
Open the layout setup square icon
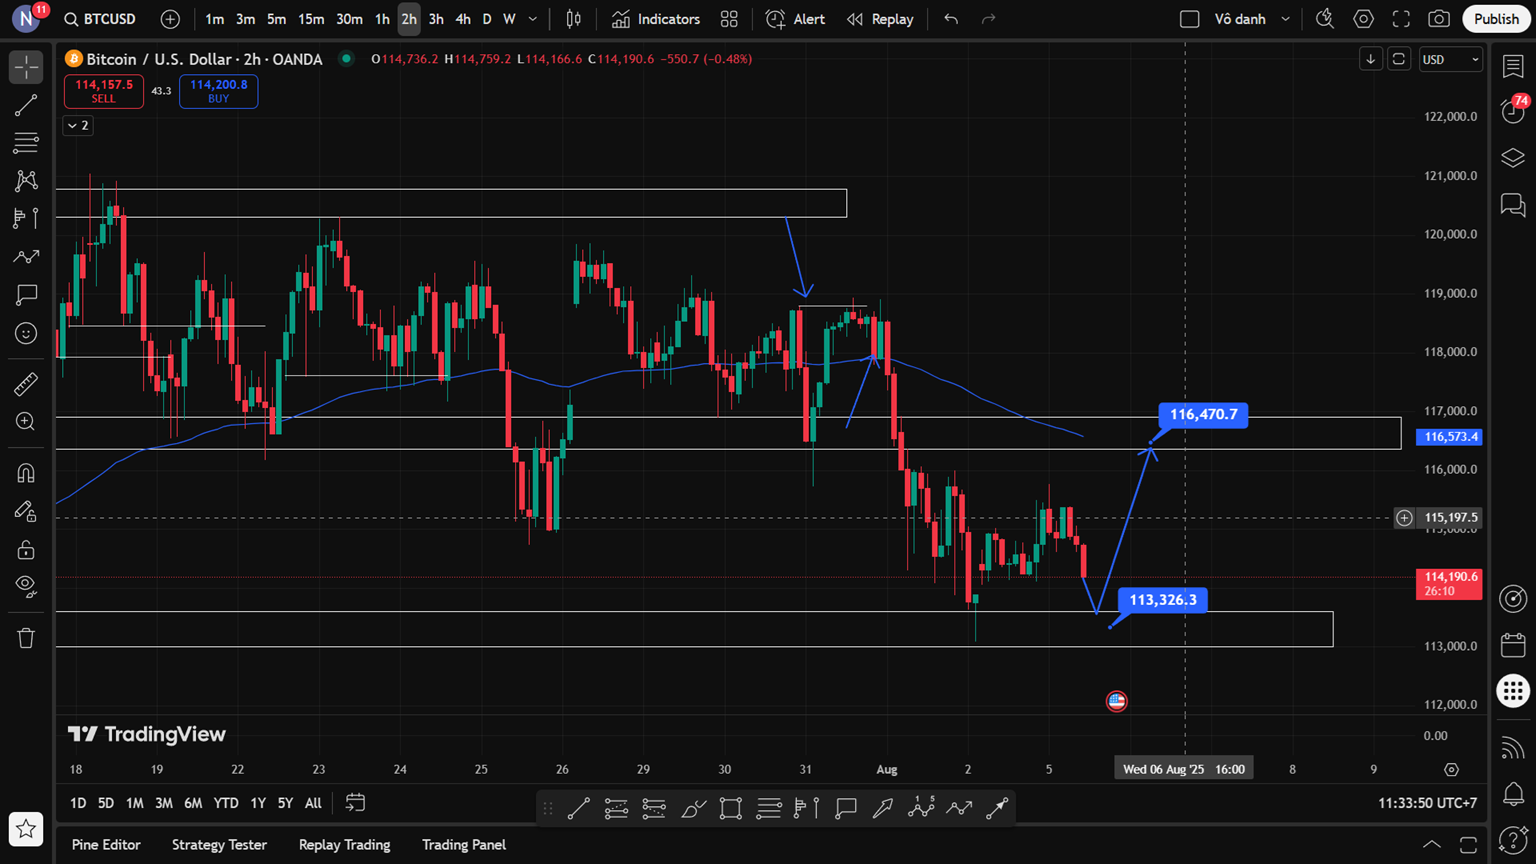1189,19
